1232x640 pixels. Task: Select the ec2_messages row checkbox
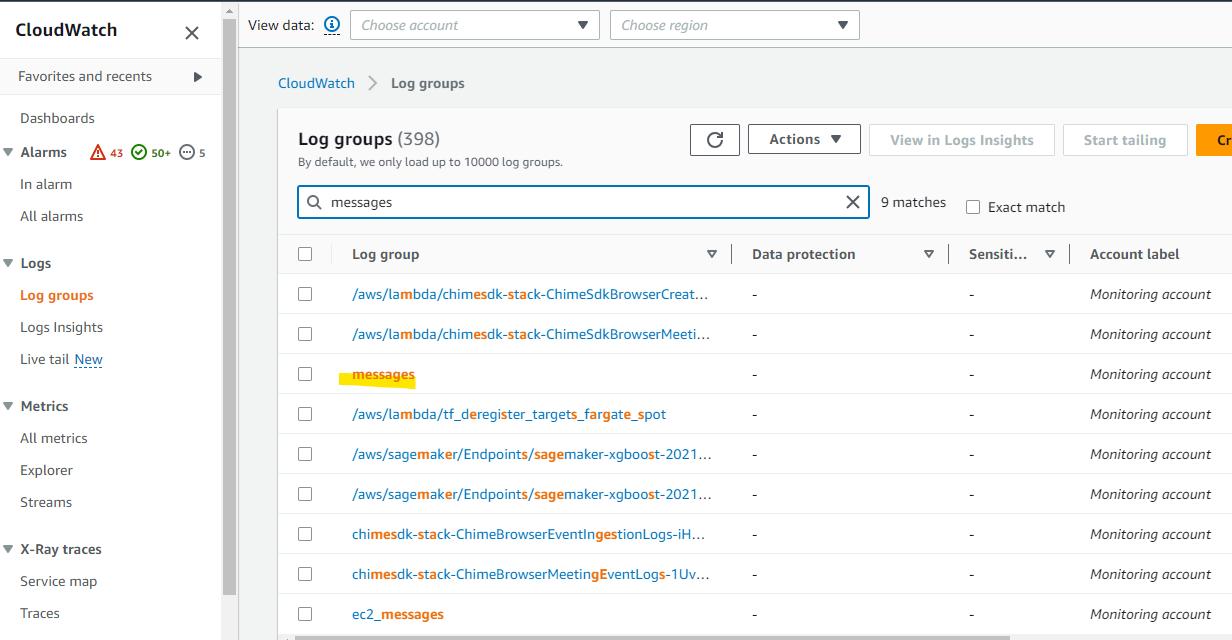coord(305,614)
